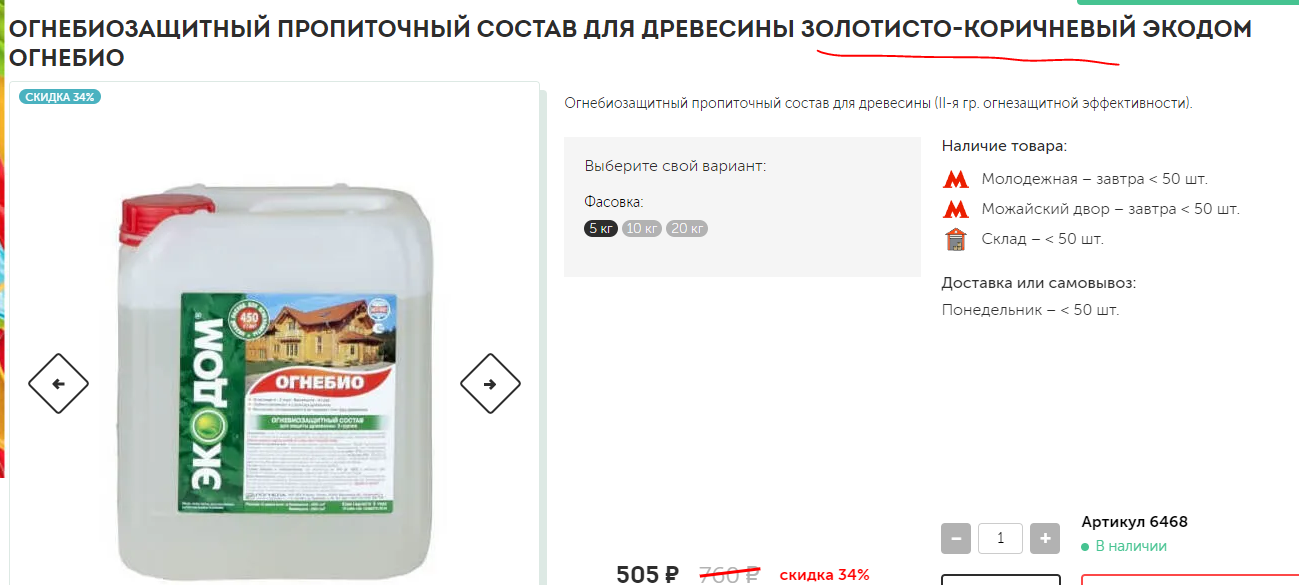This screenshot has height=585, width=1299.
Task: Open Молодежная store availability text
Action: tap(1095, 180)
